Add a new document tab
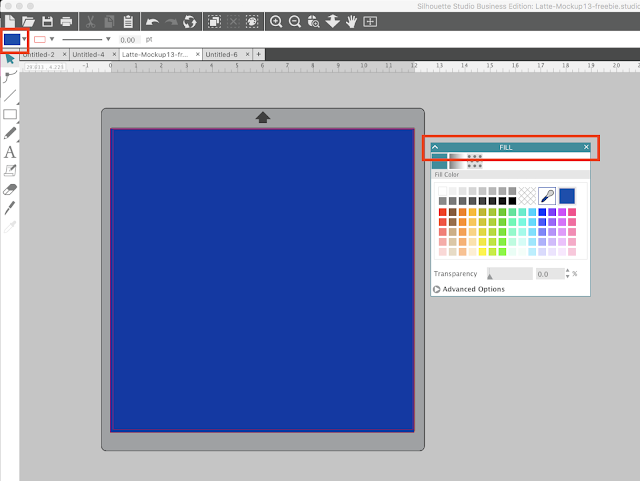 pos(258,54)
